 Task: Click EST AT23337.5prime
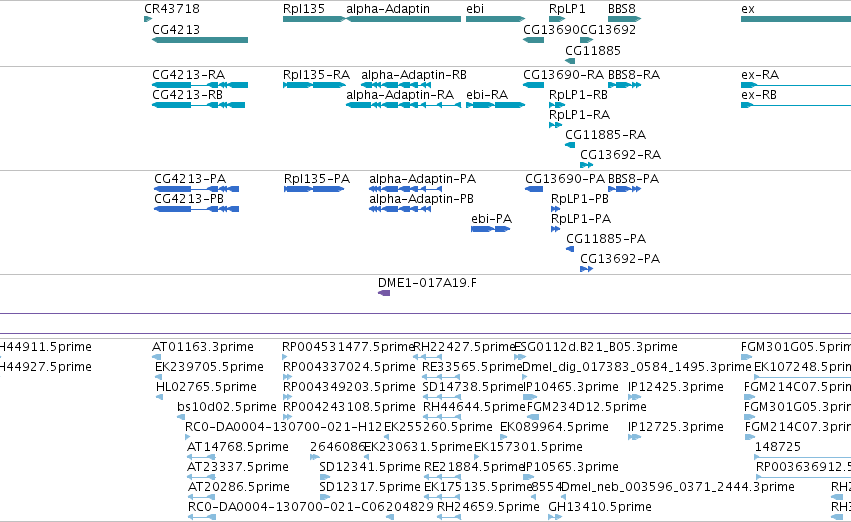(201, 478)
